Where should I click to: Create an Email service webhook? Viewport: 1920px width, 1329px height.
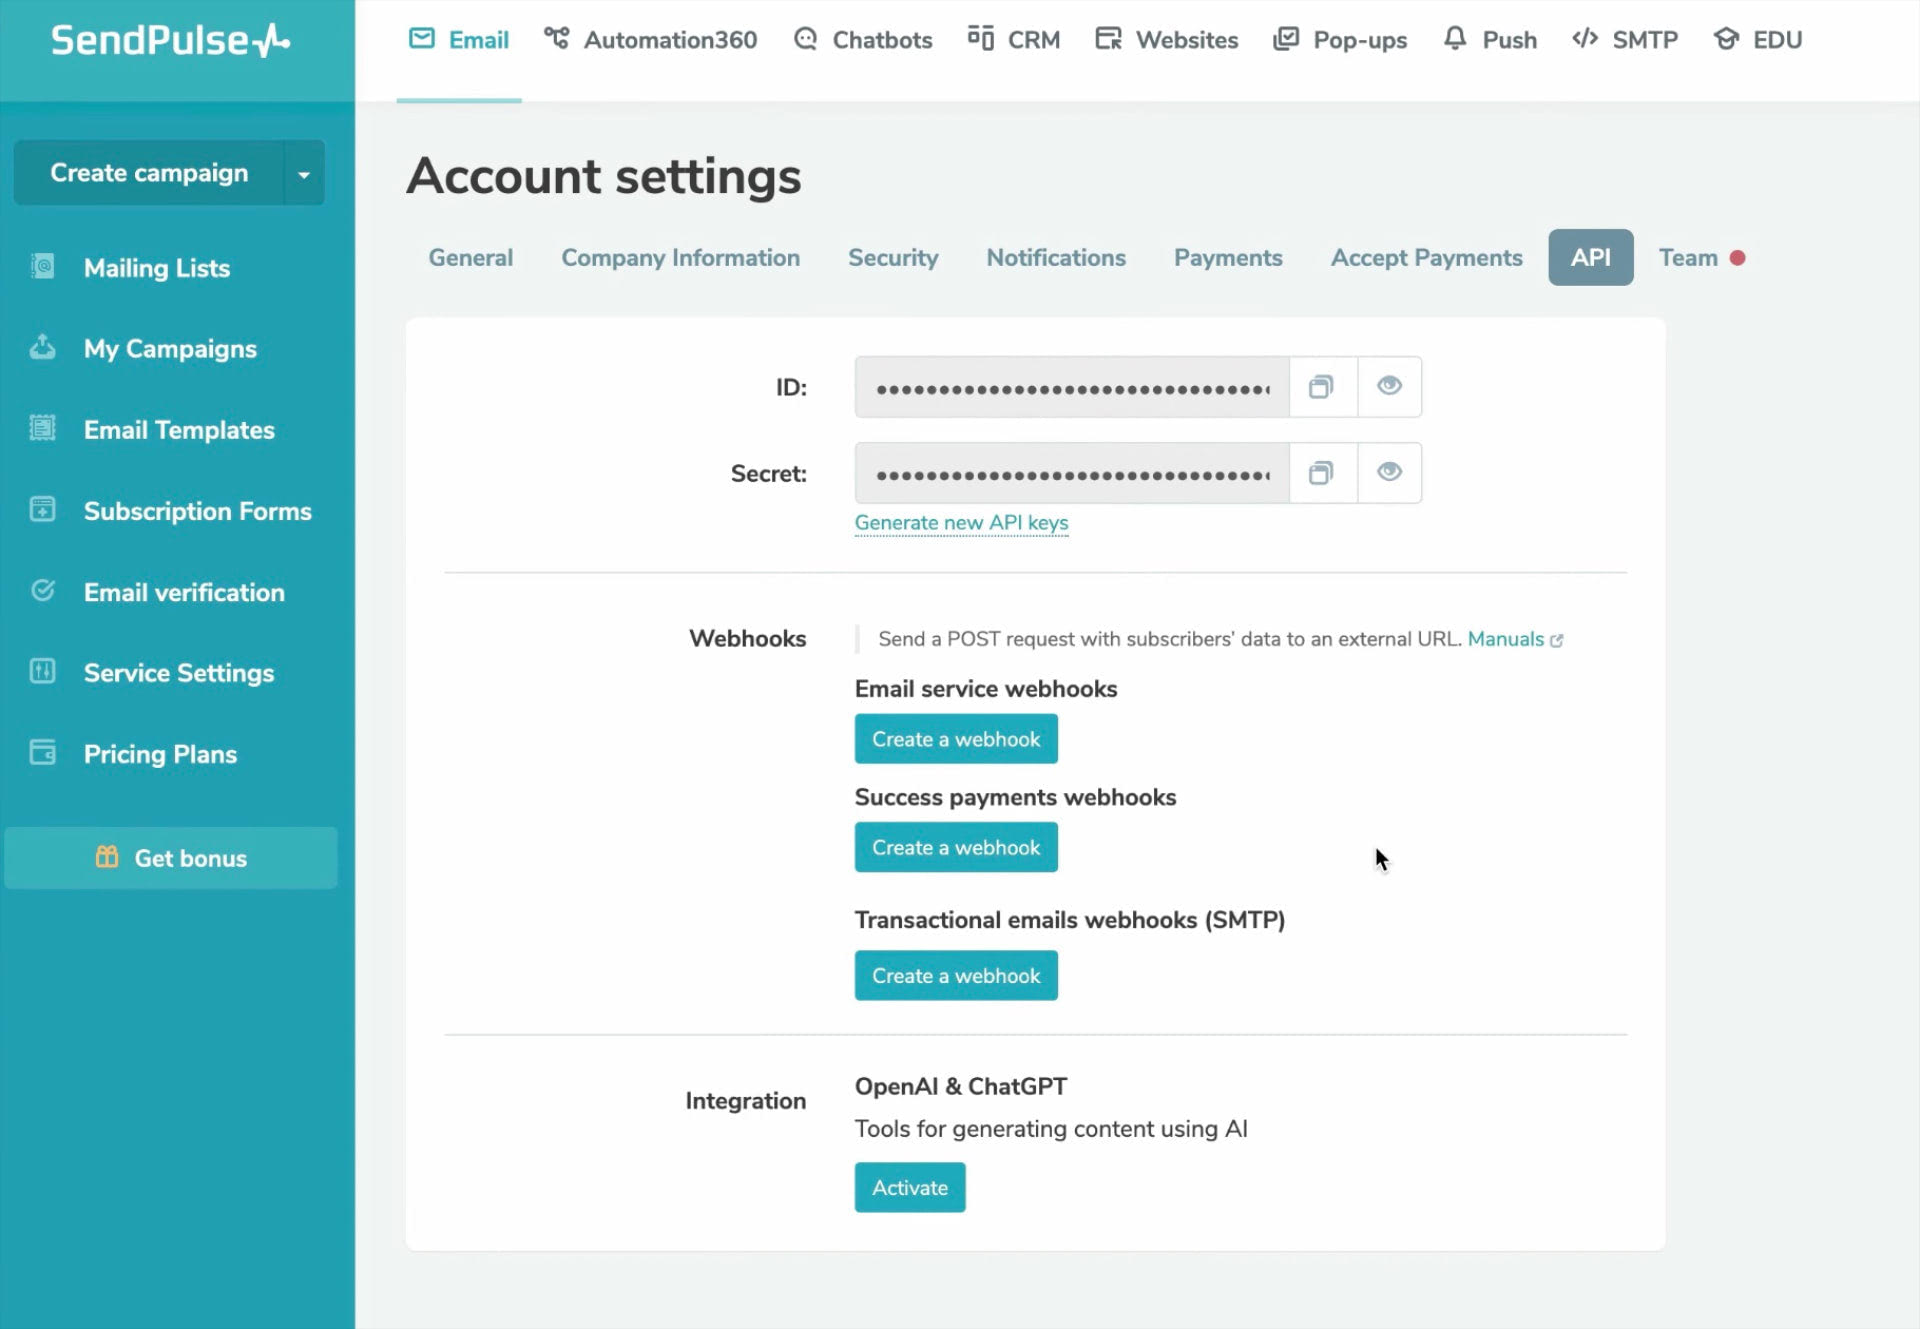956,739
